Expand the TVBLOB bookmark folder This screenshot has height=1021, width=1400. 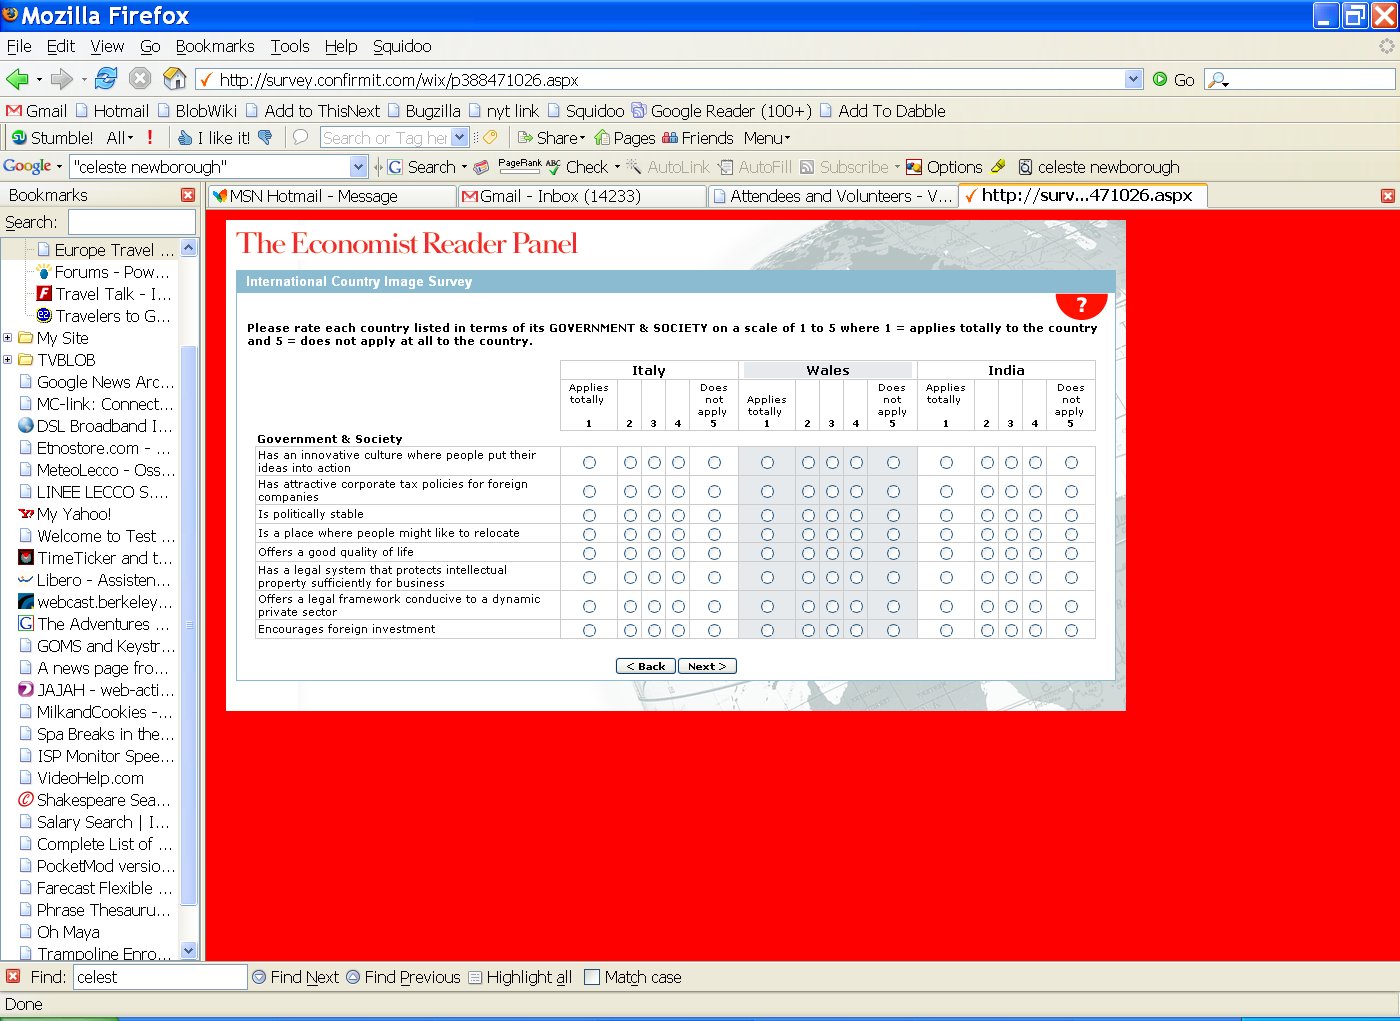8,360
